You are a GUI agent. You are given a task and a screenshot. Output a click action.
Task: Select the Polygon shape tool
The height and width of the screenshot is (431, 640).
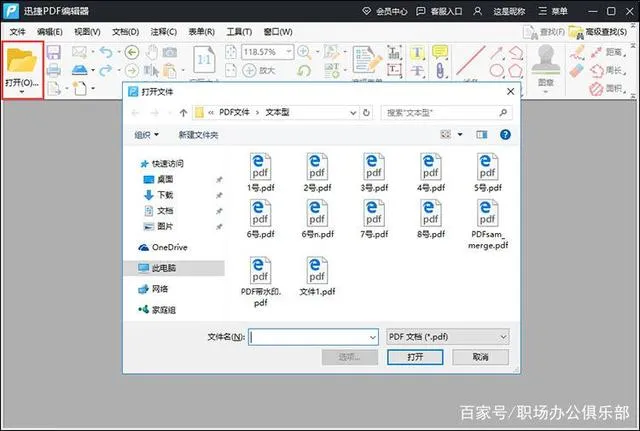[x=516, y=71]
